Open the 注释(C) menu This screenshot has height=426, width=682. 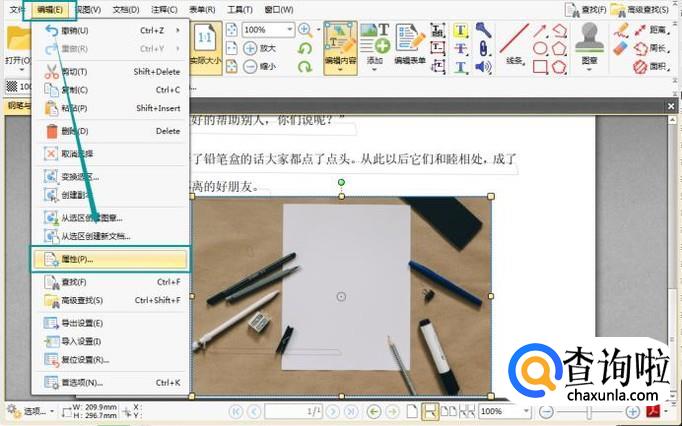click(164, 9)
